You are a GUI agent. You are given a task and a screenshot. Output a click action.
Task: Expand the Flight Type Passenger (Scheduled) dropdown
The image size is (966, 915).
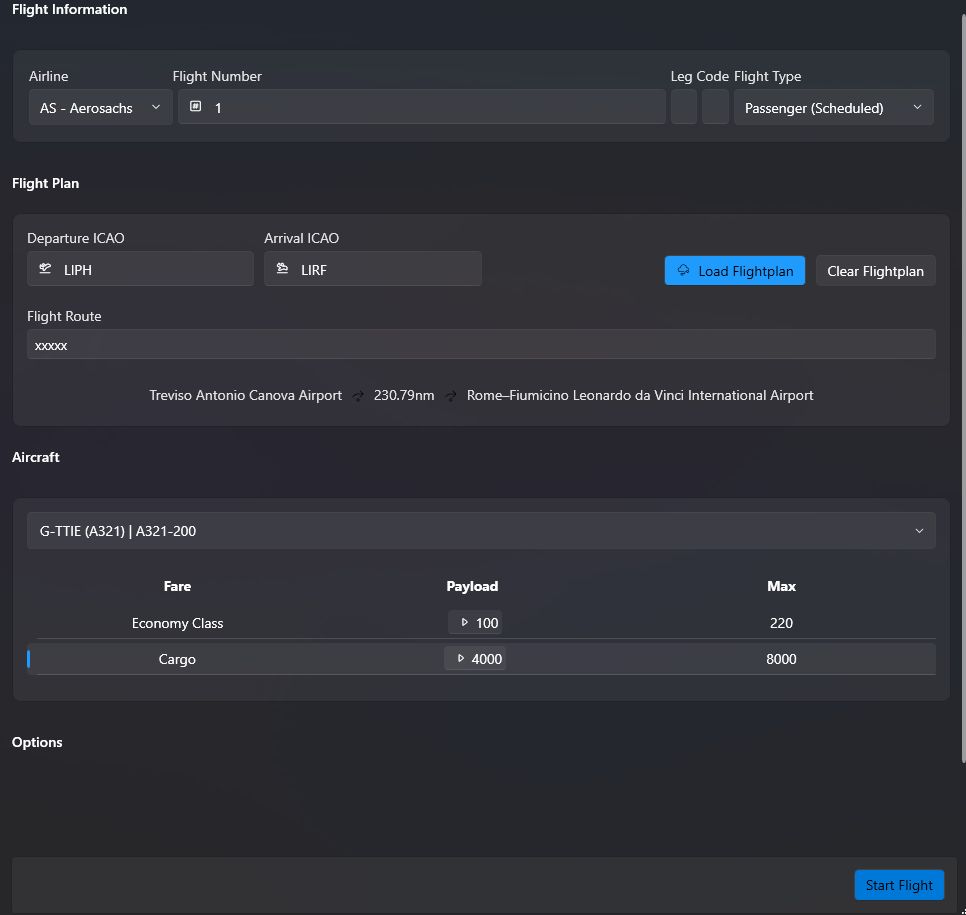pos(833,108)
